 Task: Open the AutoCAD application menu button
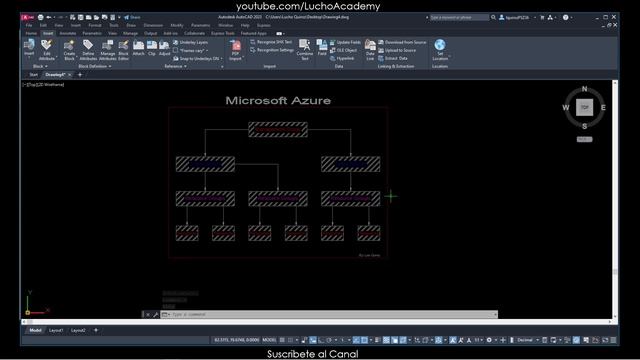27,17
